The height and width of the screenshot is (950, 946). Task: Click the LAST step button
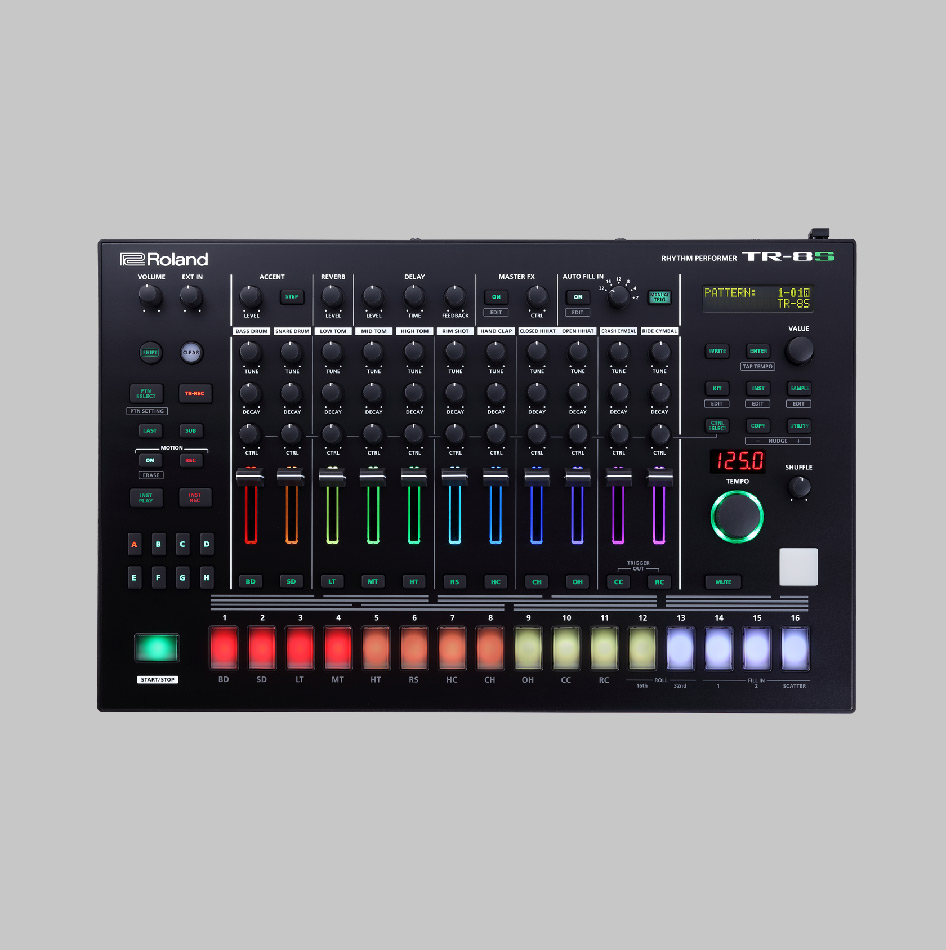click(150, 431)
